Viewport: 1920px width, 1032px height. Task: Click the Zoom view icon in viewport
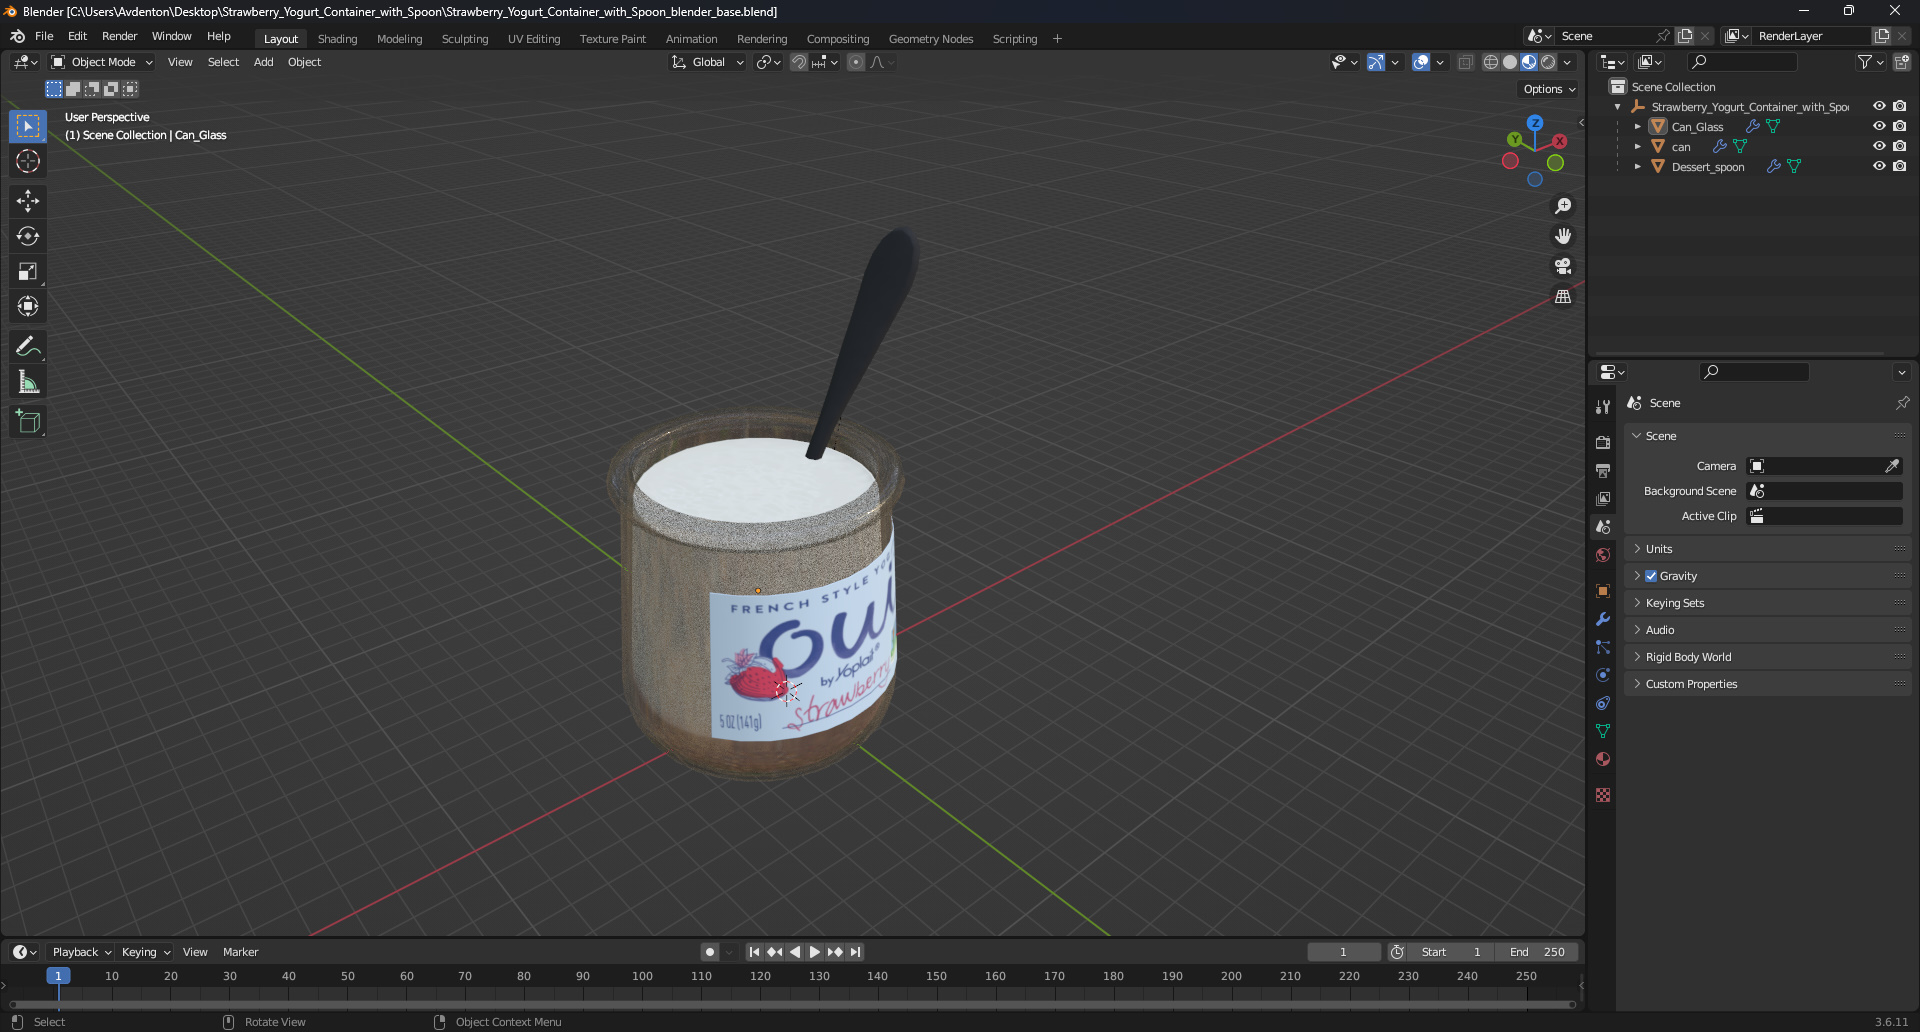coord(1562,206)
